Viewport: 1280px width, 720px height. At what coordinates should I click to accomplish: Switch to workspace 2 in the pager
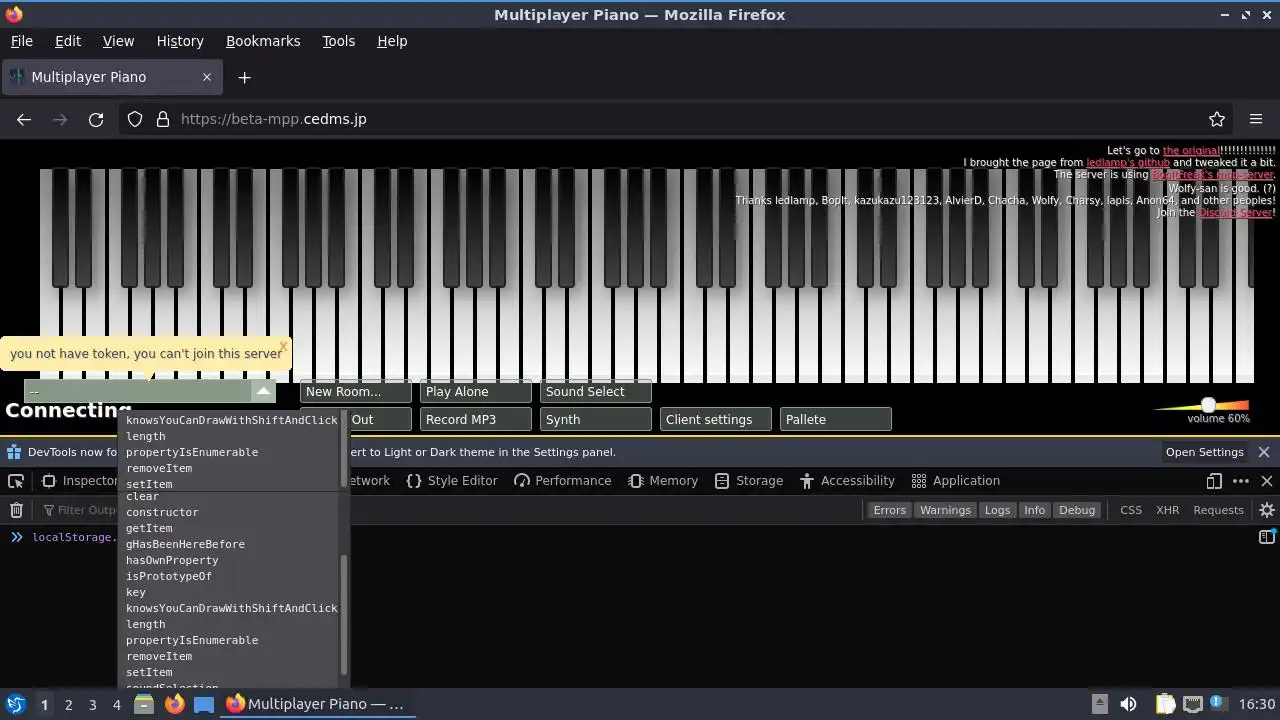coord(68,704)
